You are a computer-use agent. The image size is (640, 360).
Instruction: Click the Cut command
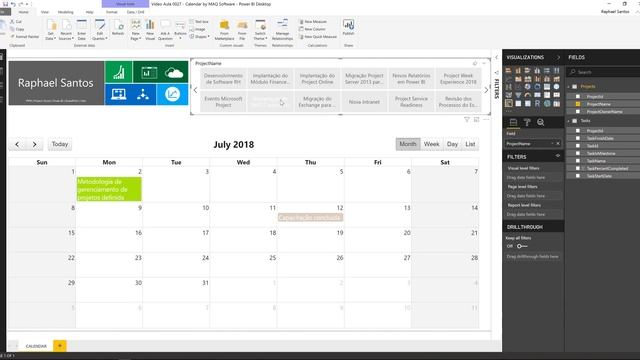(x=16, y=22)
